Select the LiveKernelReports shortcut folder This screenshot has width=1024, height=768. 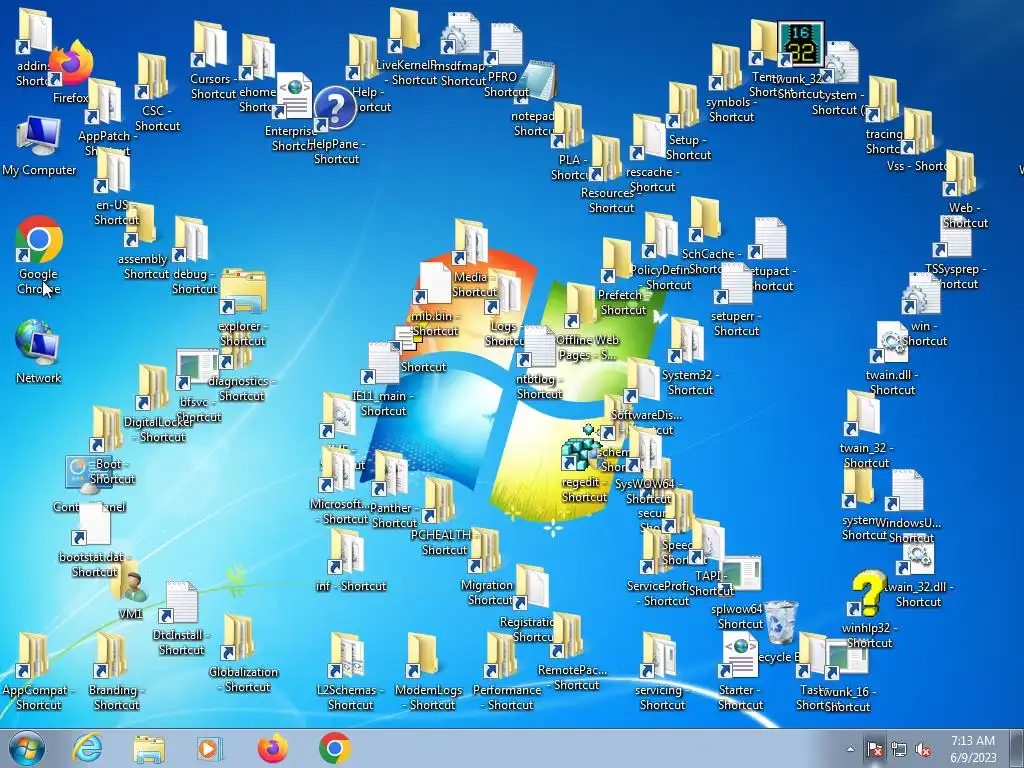pyautogui.click(x=404, y=31)
